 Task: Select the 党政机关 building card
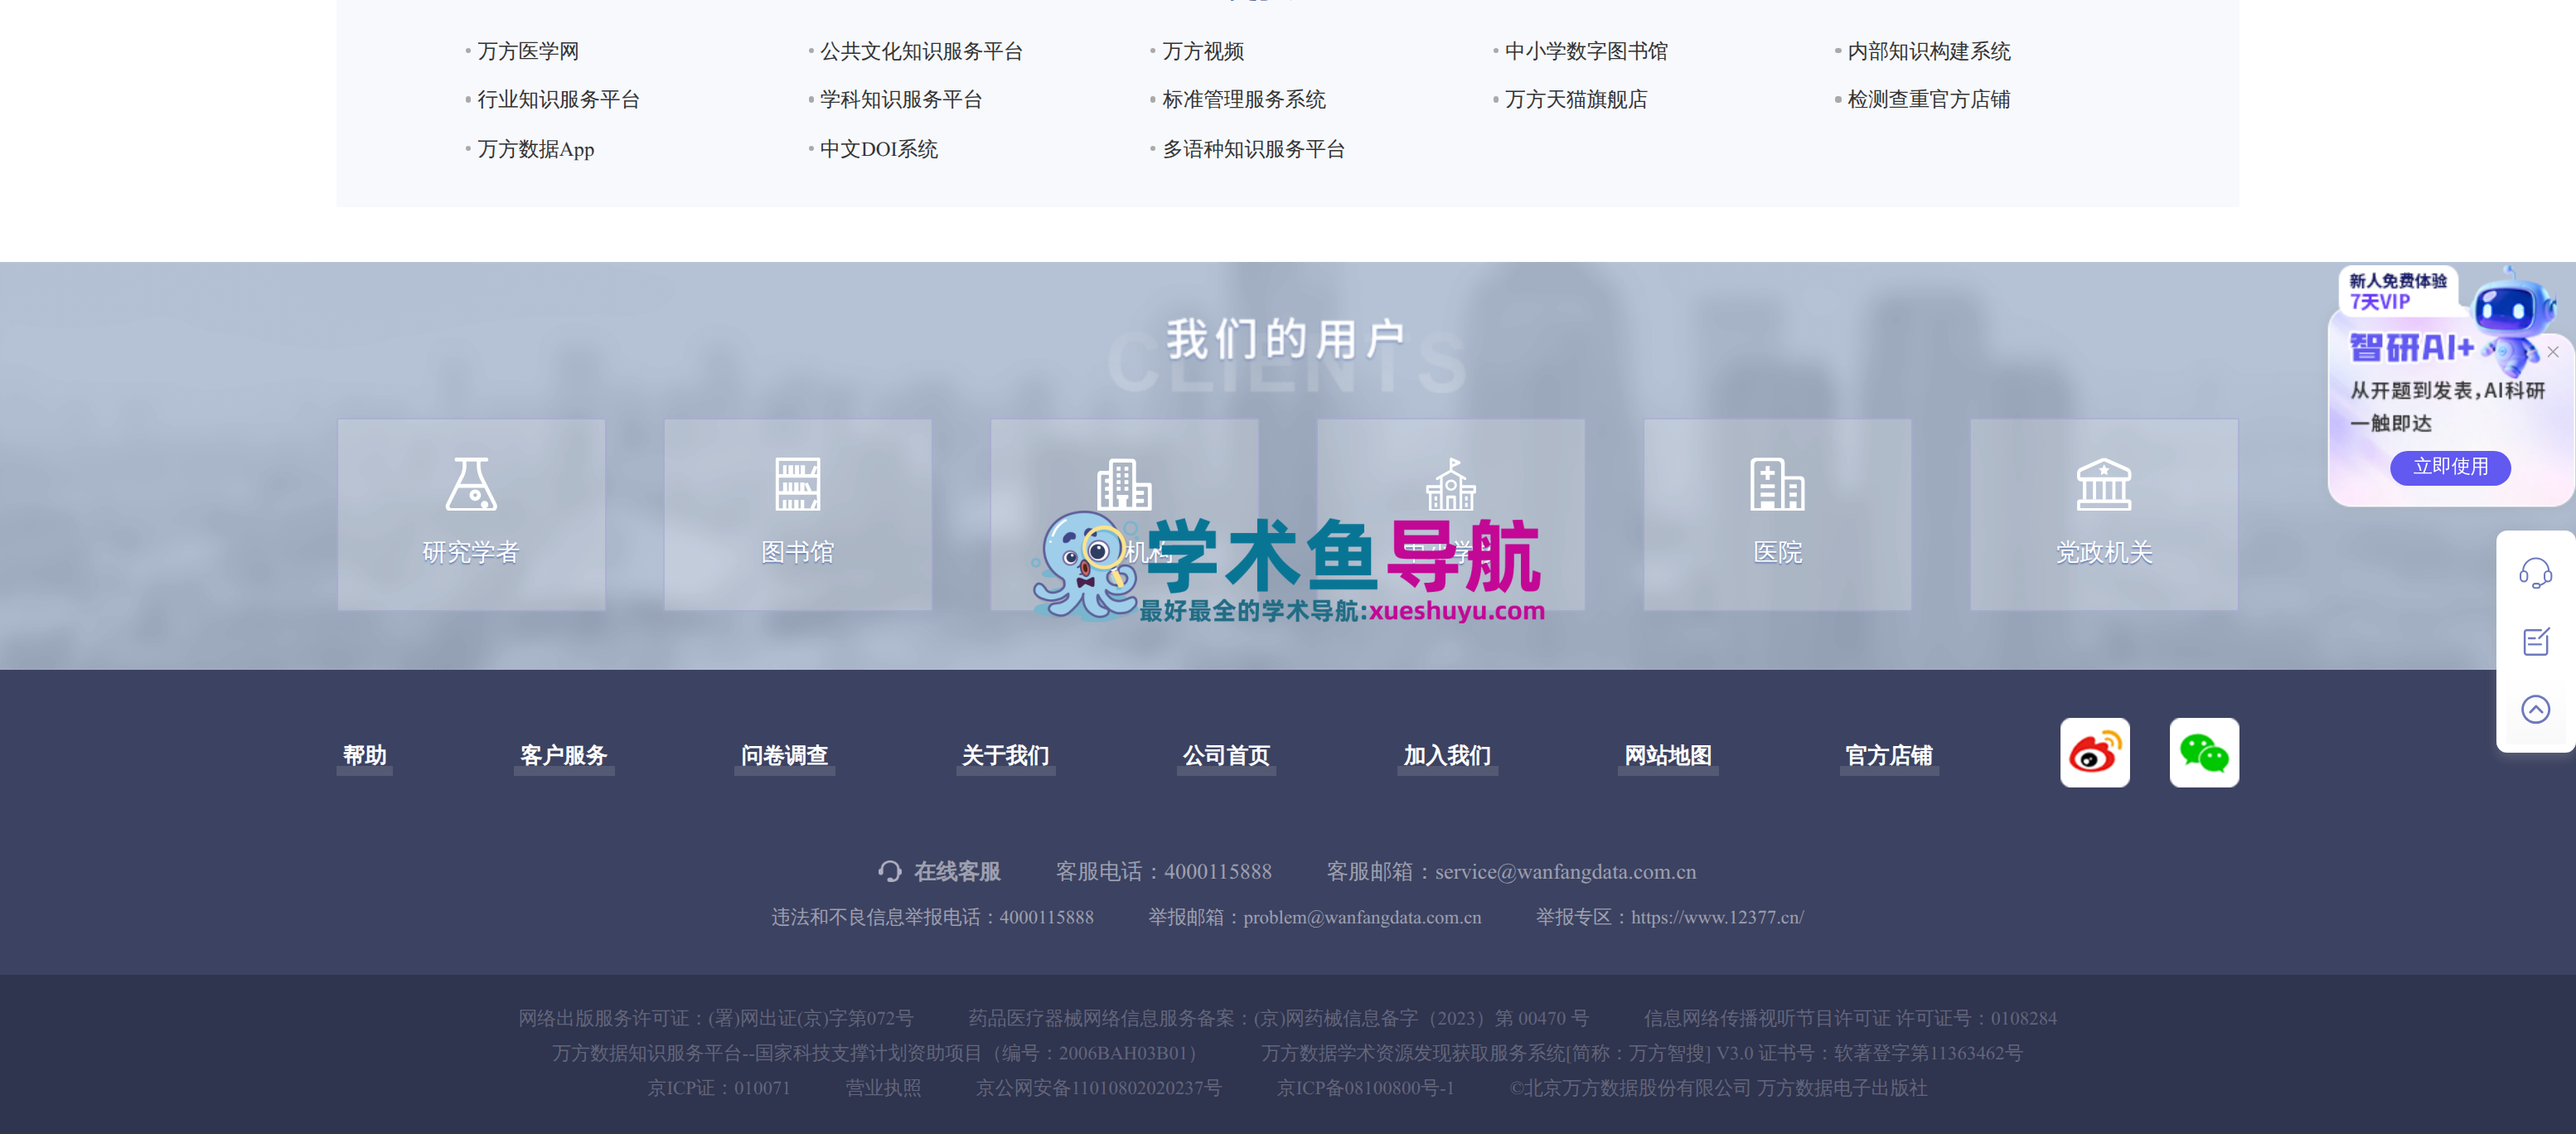pyautogui.click(x=2103, y=514)
